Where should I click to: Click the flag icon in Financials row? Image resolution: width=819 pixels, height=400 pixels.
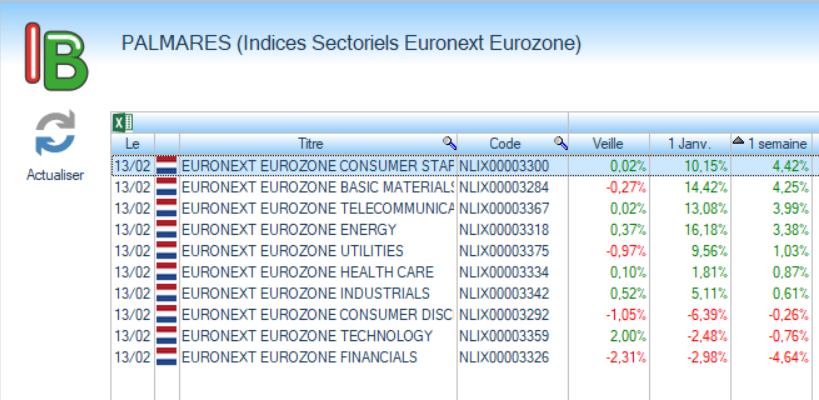166,356
